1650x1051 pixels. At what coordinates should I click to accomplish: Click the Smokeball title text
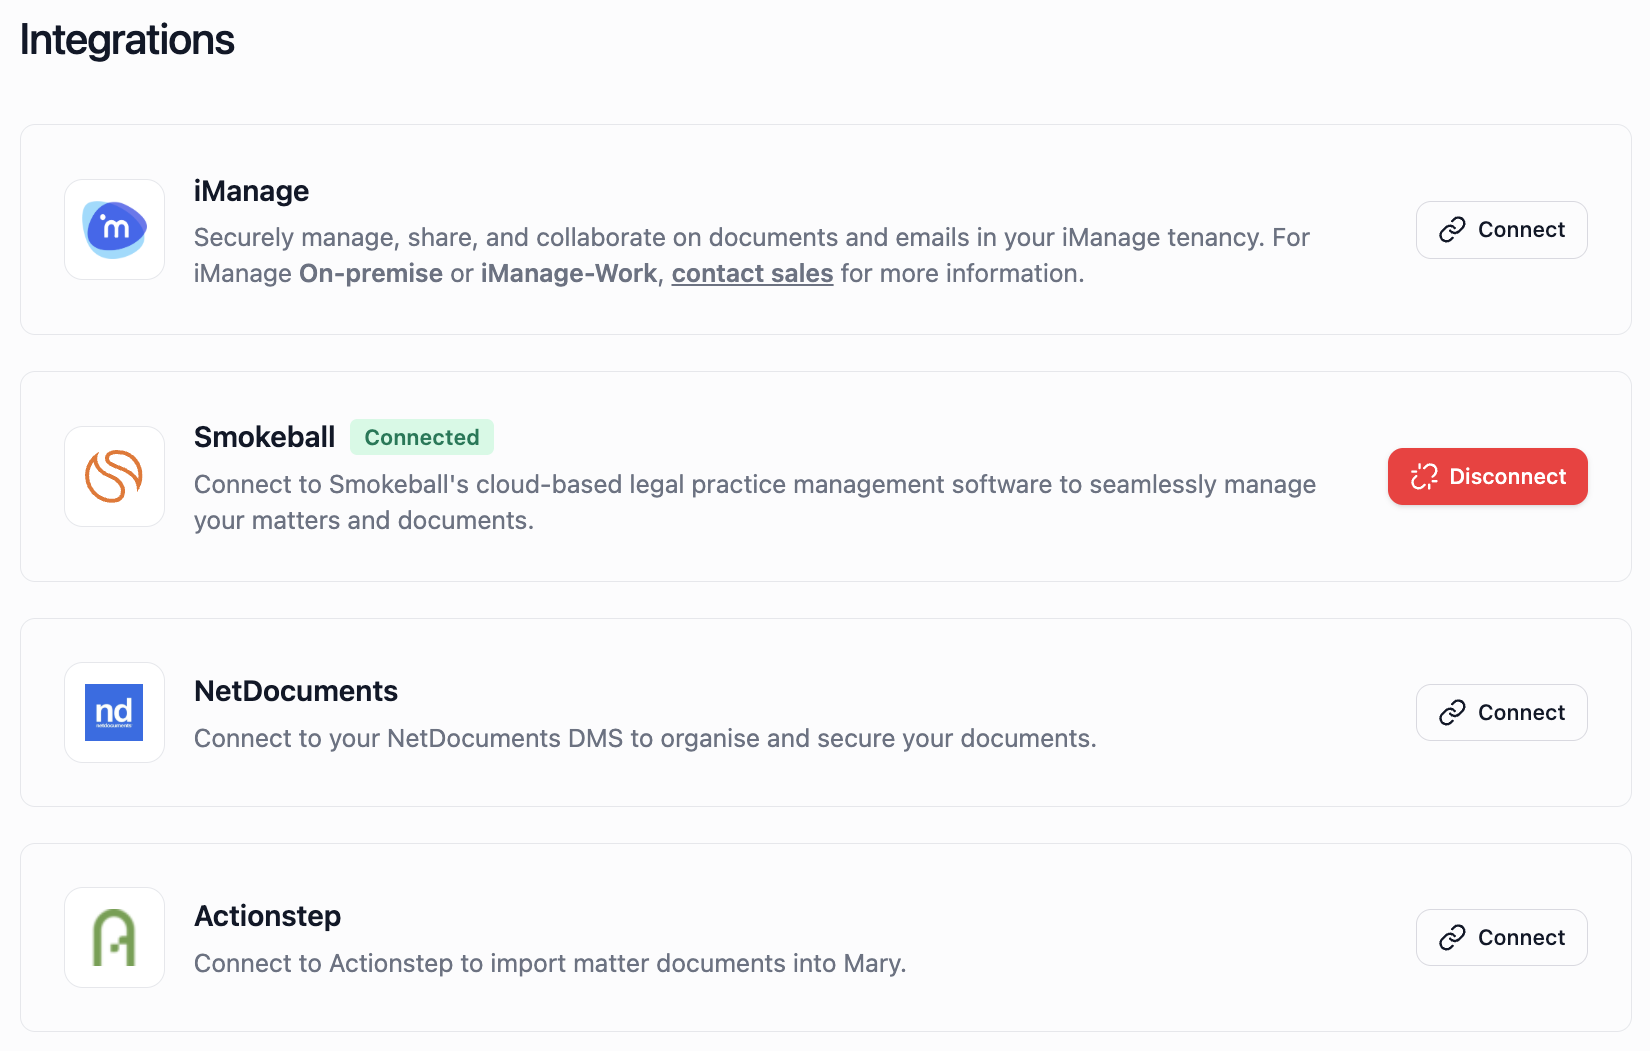pyautogui.click(x=264, y=437)
